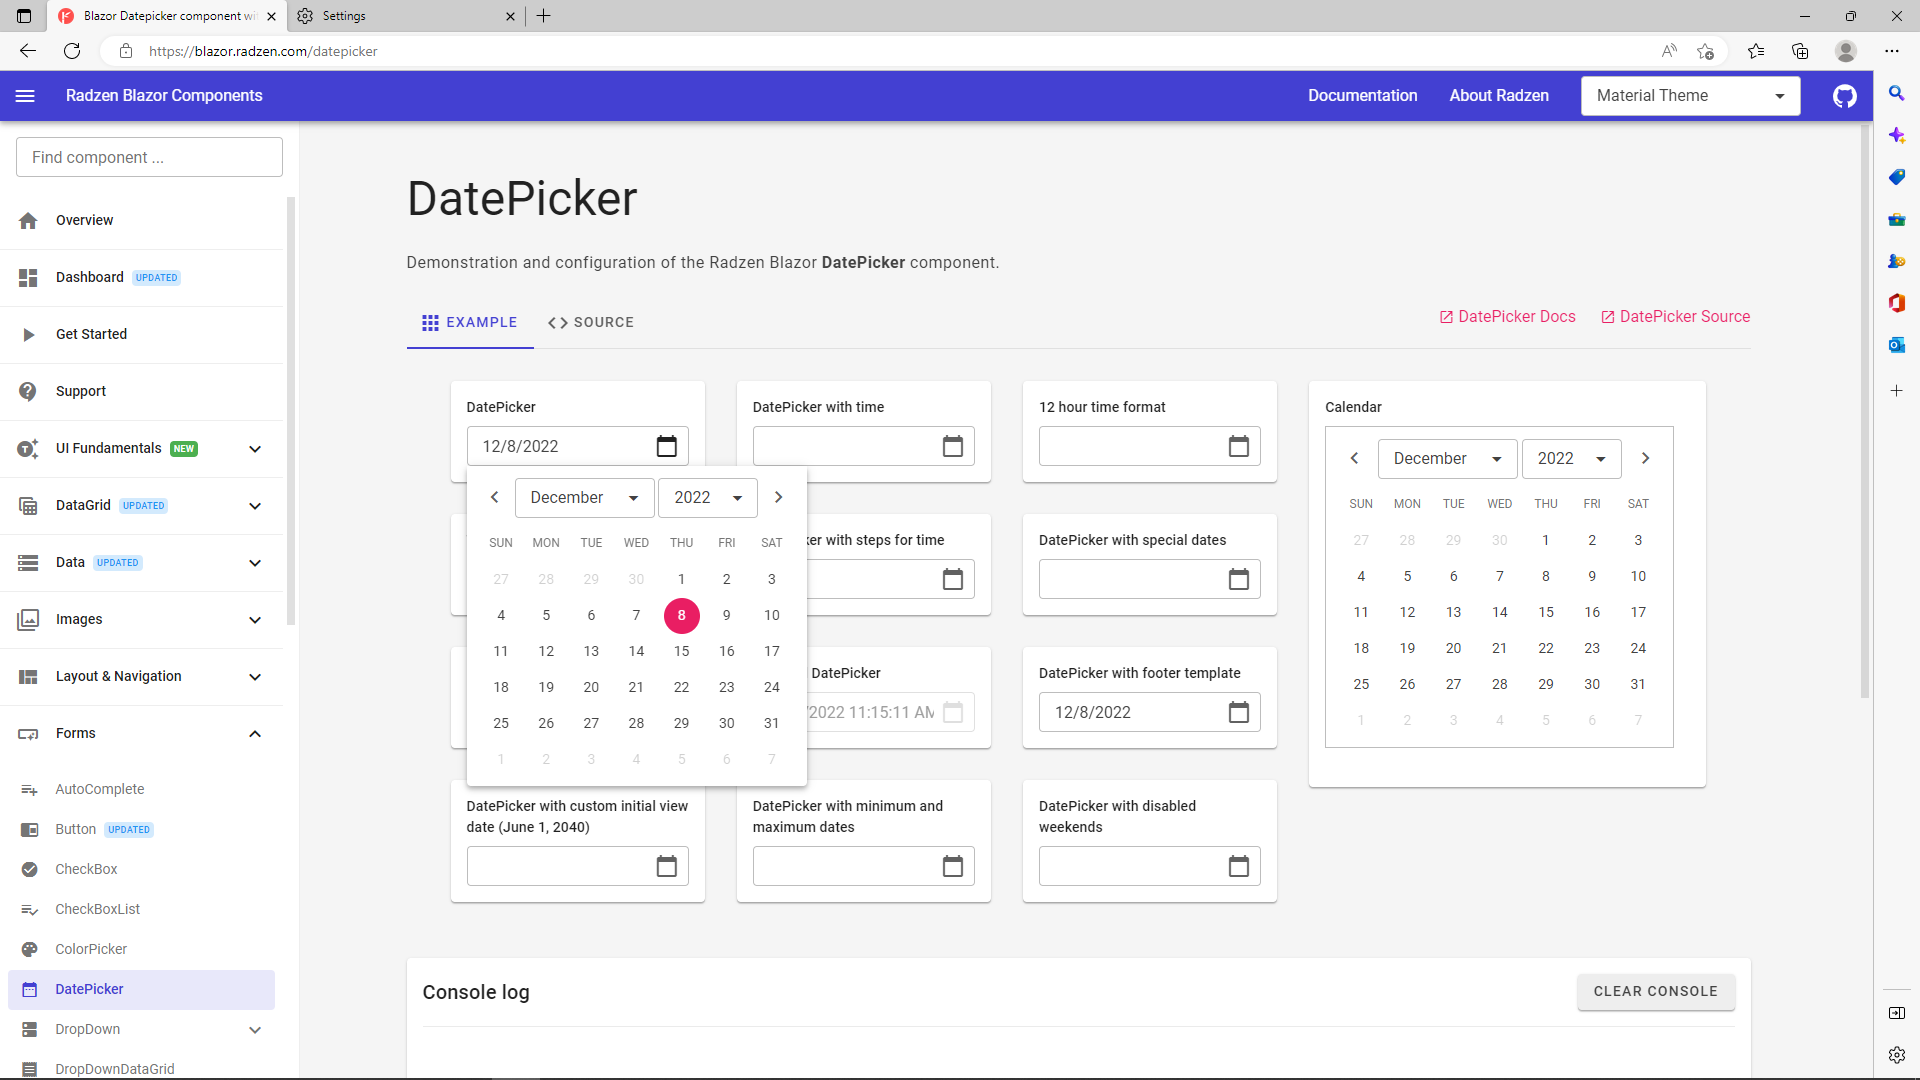Screen dimensions: 1920x1080
Task: Go to next month in inline Calendar
Action: click(1645, 458)
